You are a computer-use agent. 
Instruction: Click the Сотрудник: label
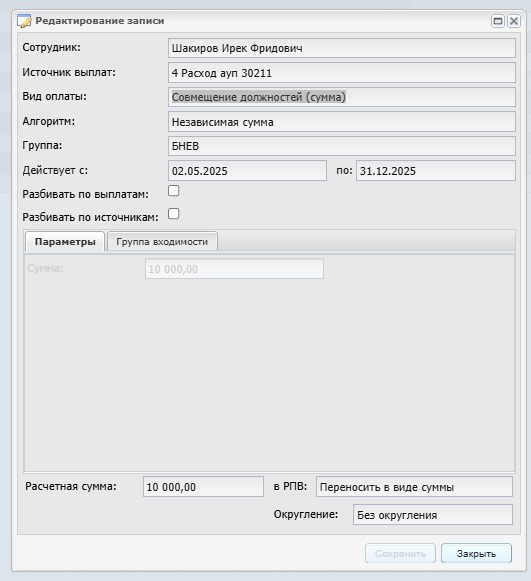pos(52,47)
